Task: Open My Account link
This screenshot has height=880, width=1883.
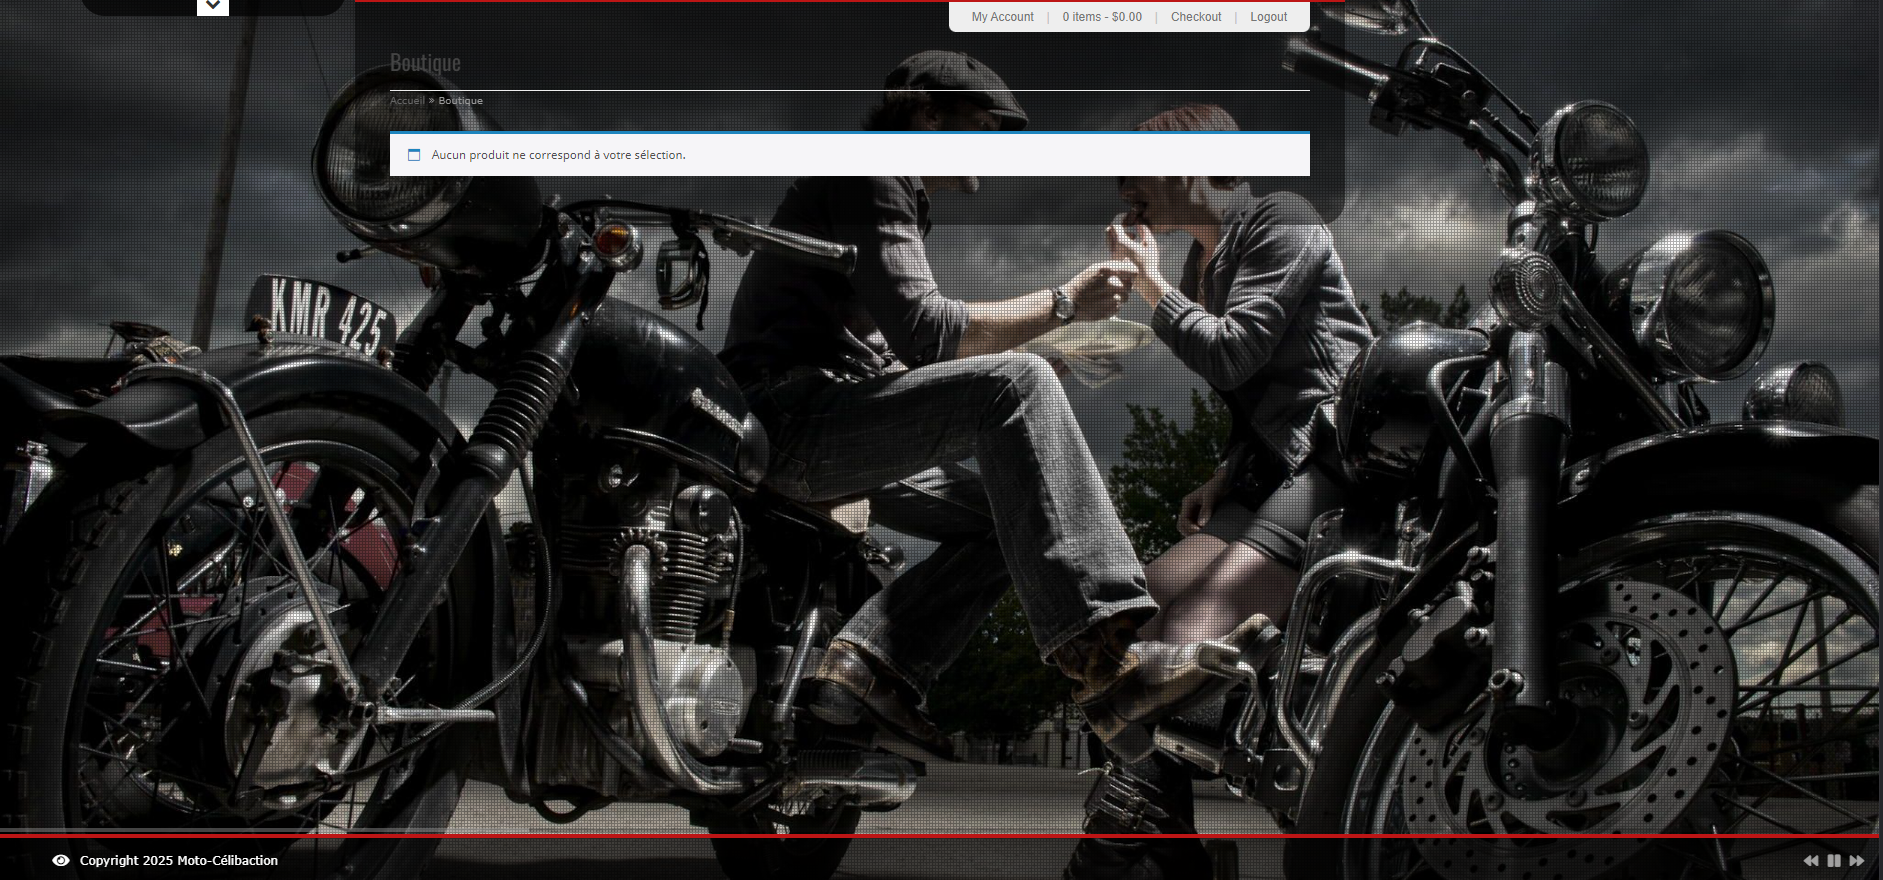Action: pos(1003,17)
